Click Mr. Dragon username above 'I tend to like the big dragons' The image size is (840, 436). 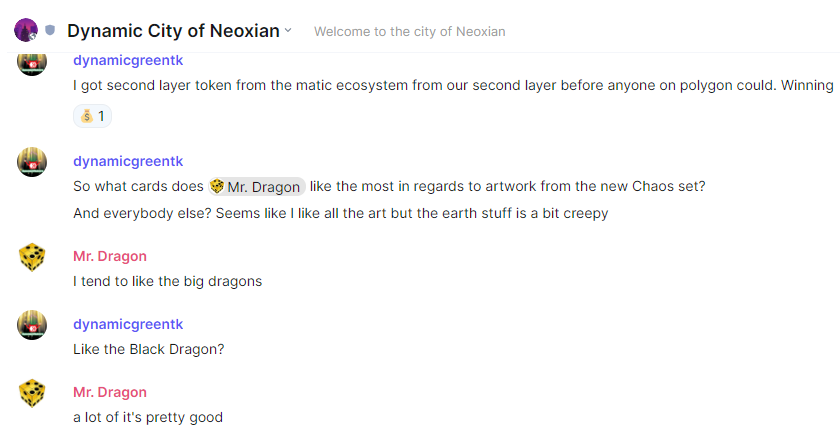[110, 256]
